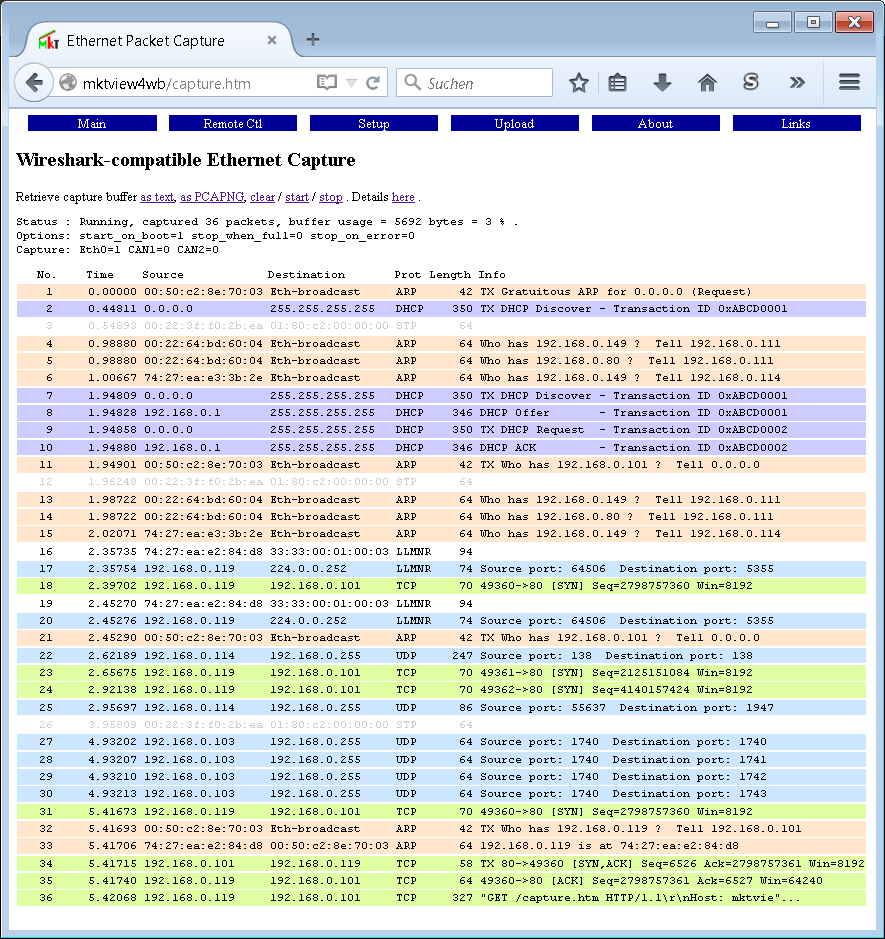This screenshot has width=885, height=939.
Task: Open downloads arrow icon
Action: coord(662,83)
